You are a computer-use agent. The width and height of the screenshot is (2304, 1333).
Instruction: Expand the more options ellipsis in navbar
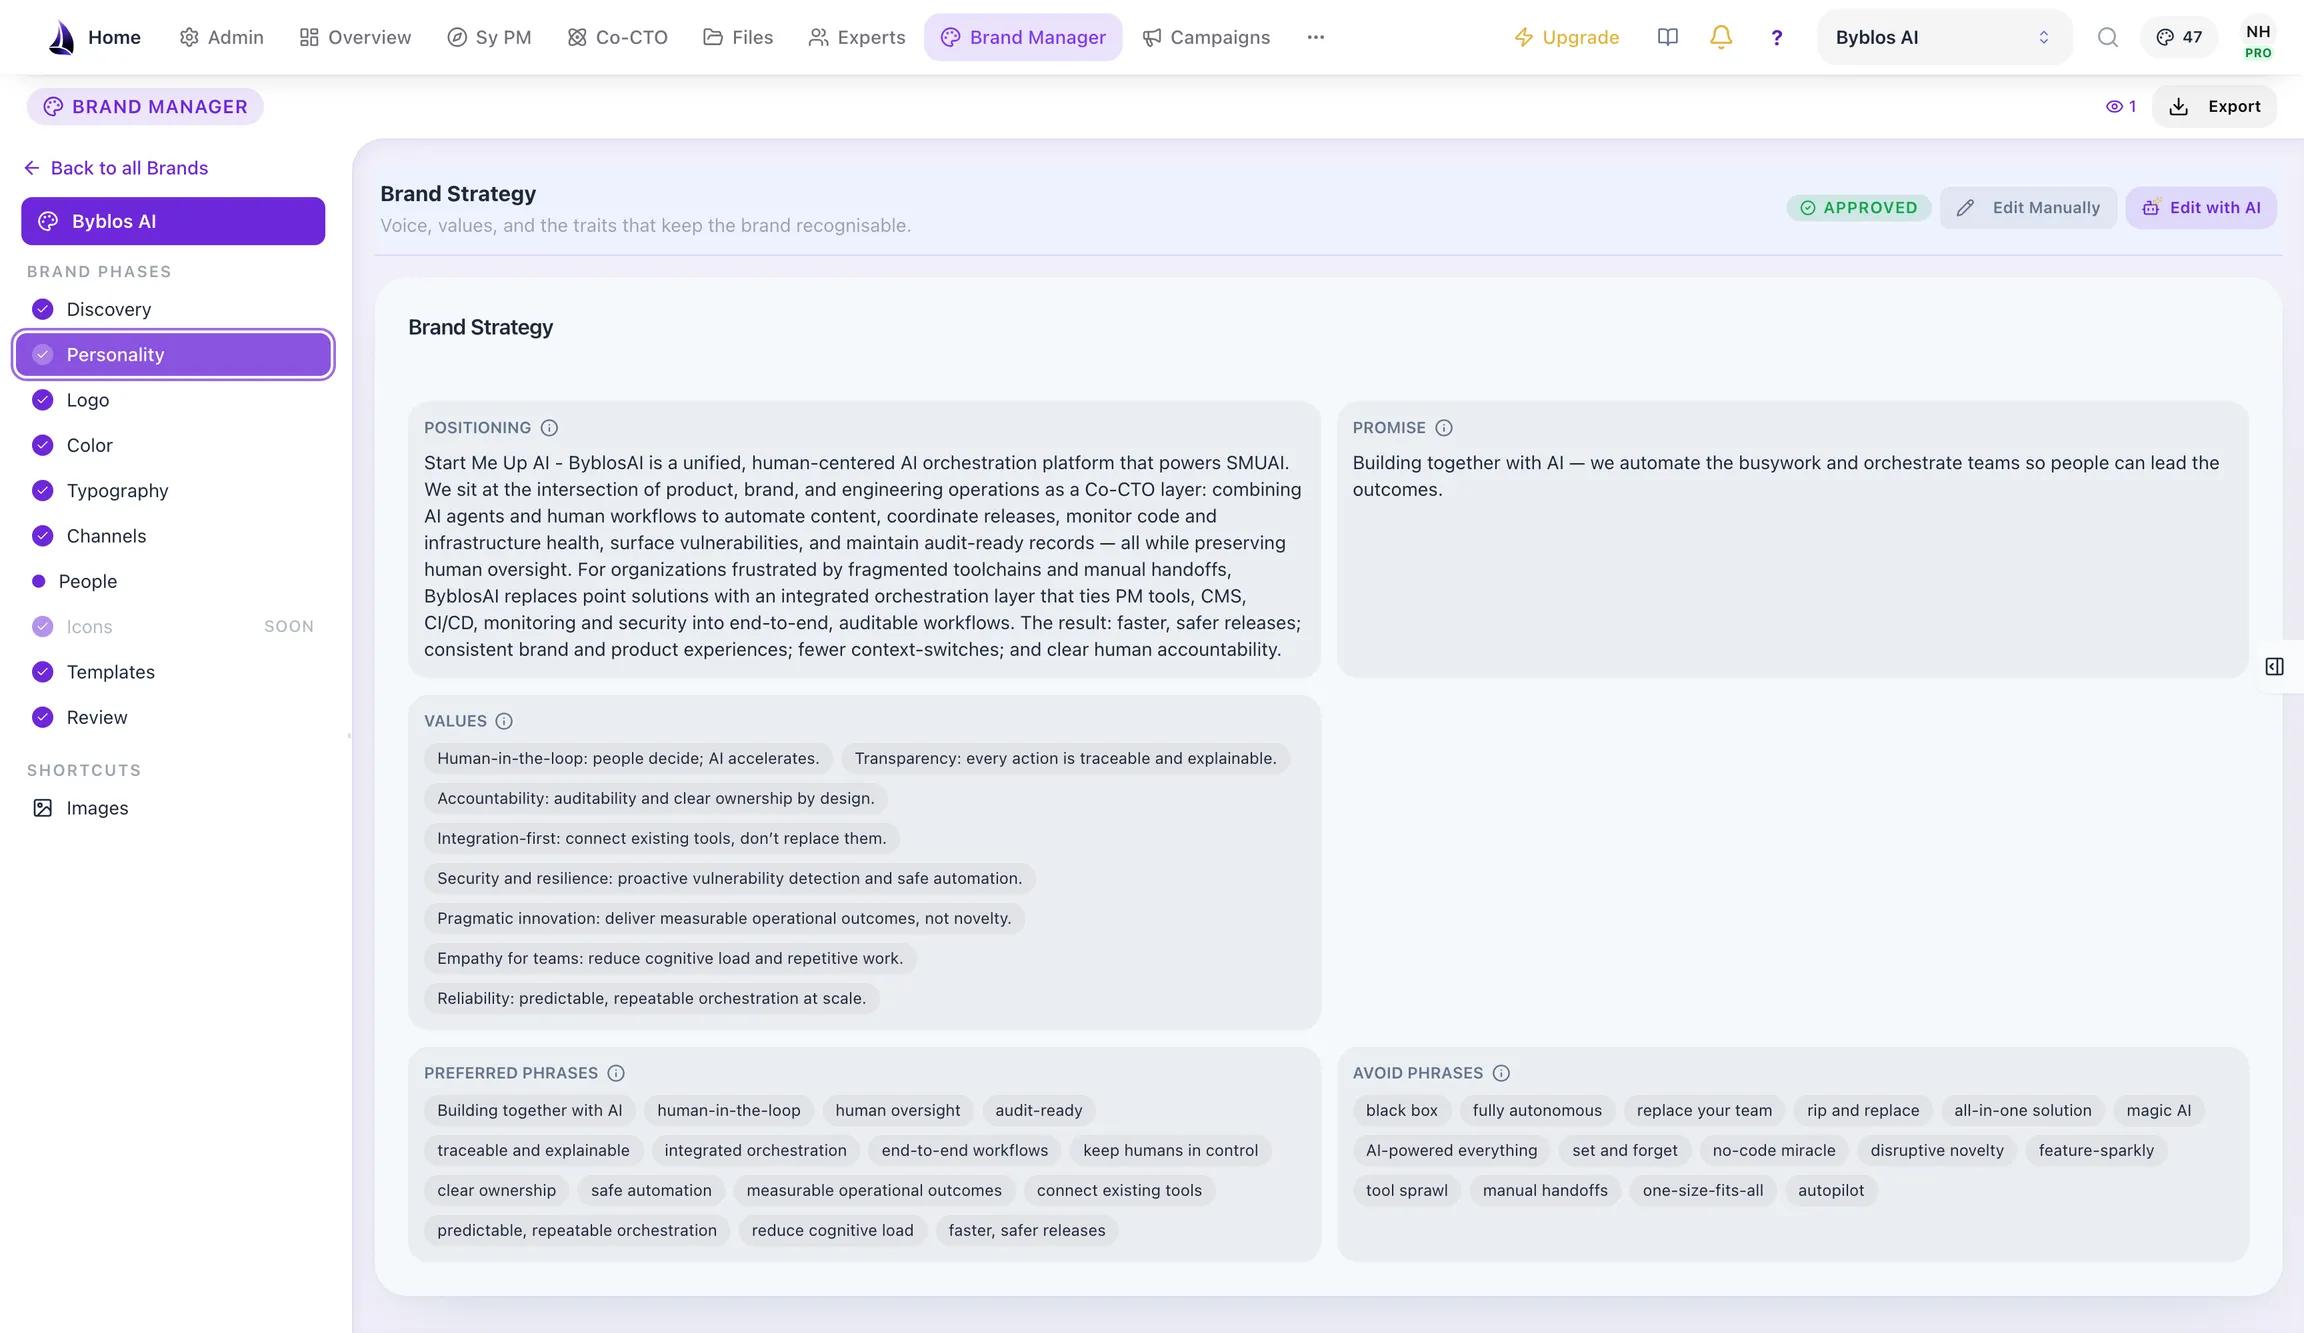1316,37
